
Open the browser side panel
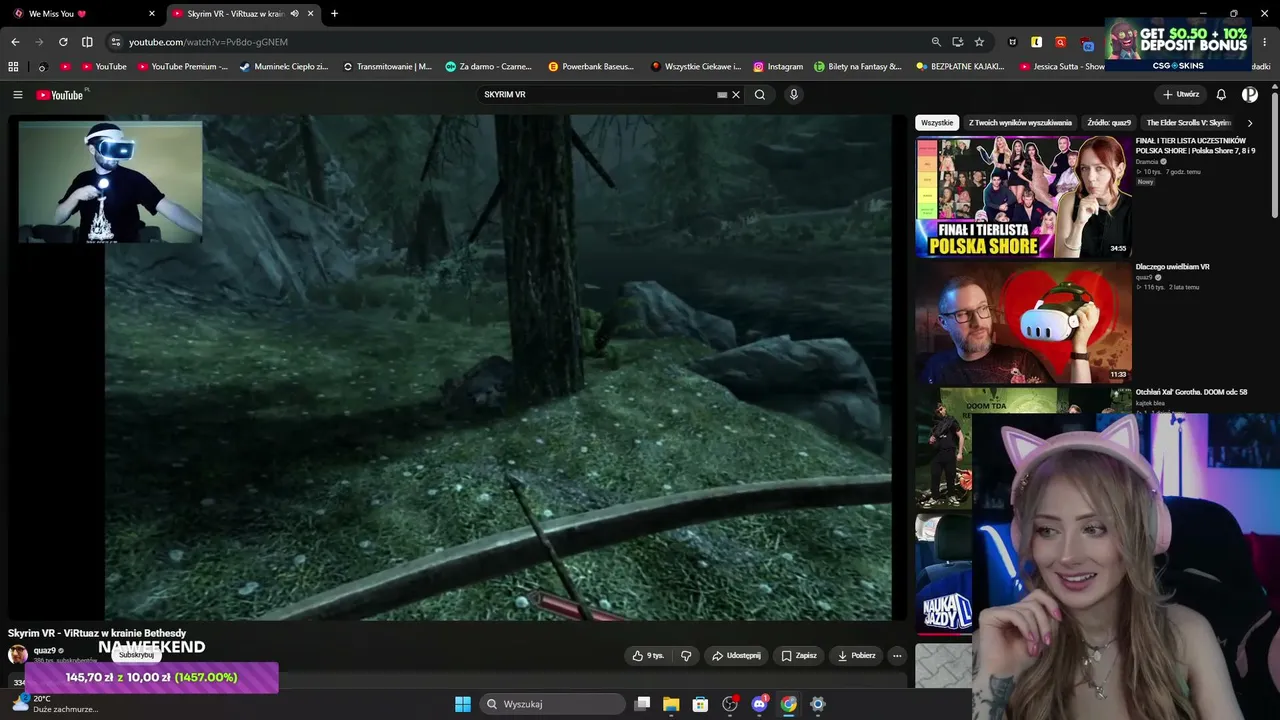(87, 42)
